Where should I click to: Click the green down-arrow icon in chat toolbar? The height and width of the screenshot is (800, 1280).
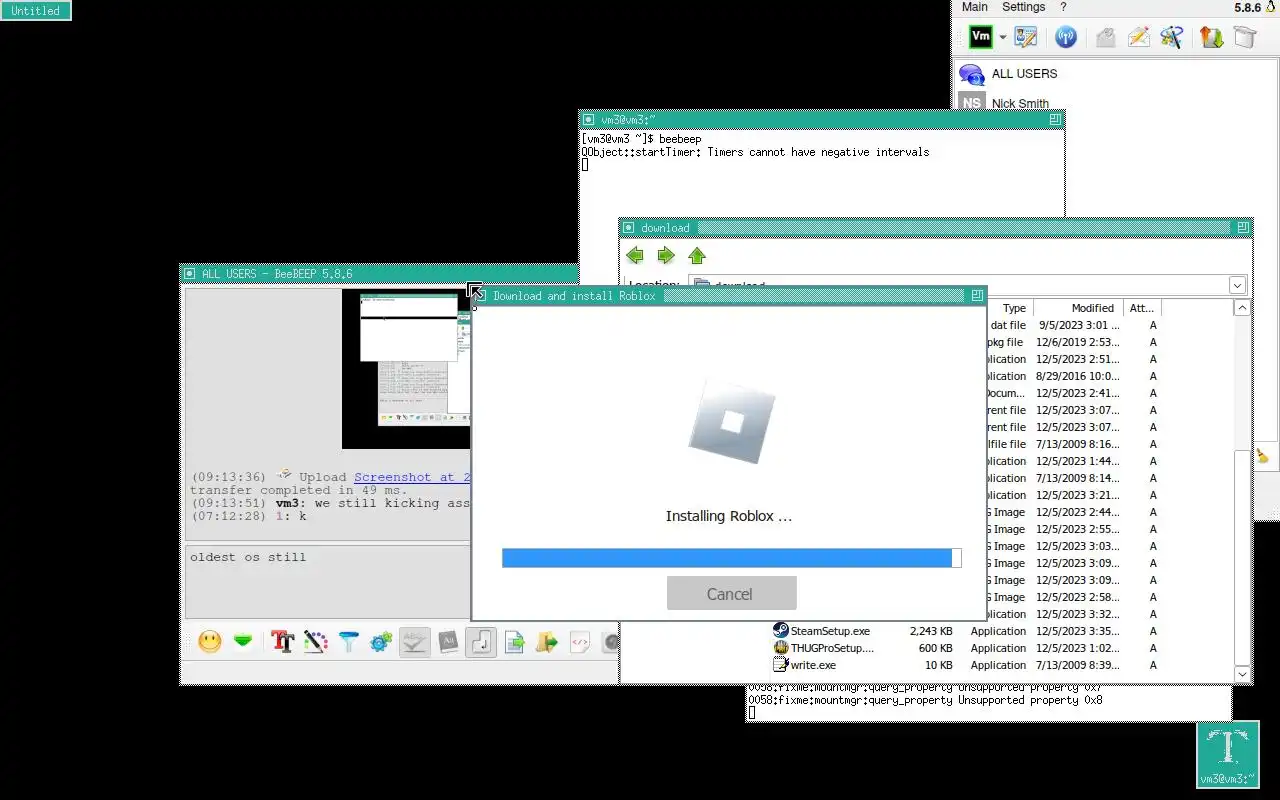point(243,642)
